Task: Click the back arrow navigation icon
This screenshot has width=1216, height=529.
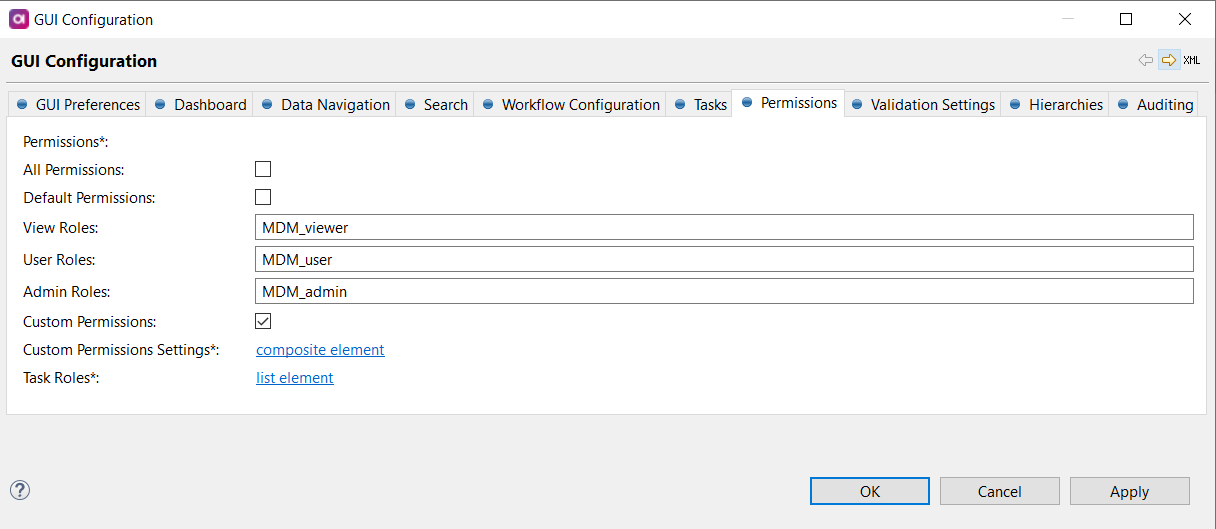Action: point(1146,60)
